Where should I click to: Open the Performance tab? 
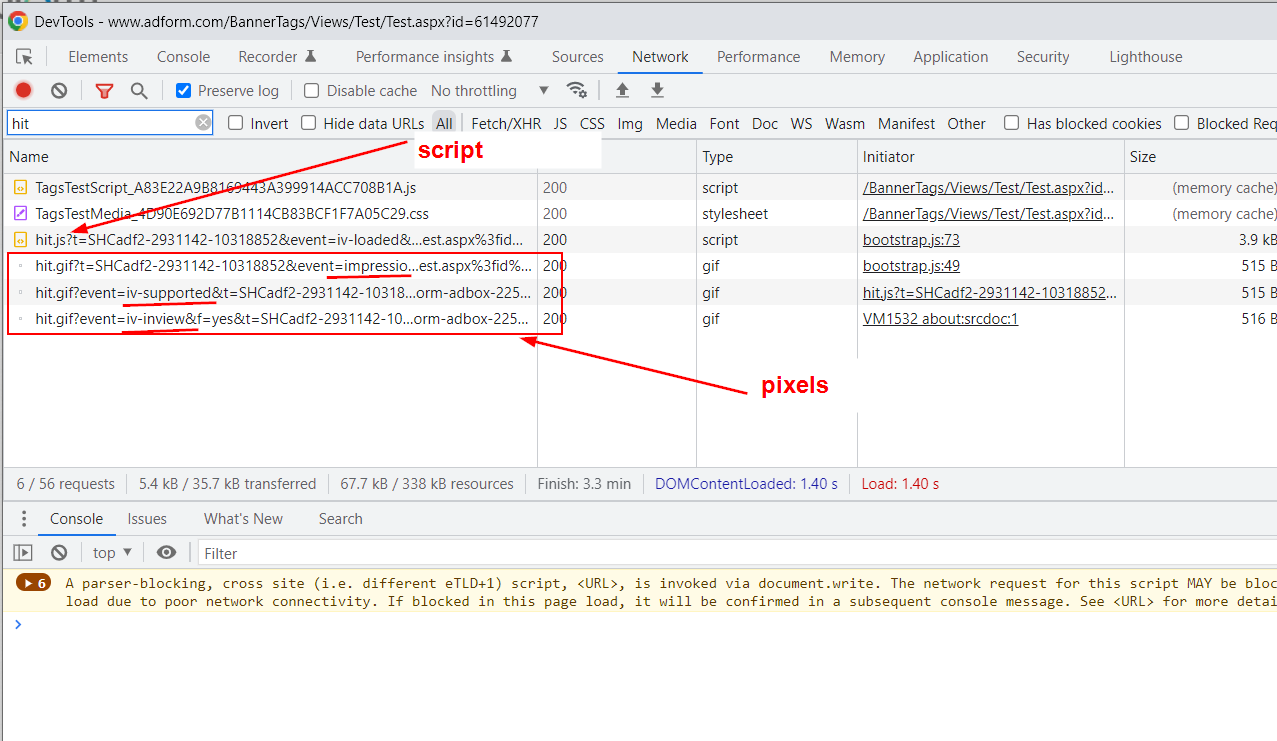(759, 57)
